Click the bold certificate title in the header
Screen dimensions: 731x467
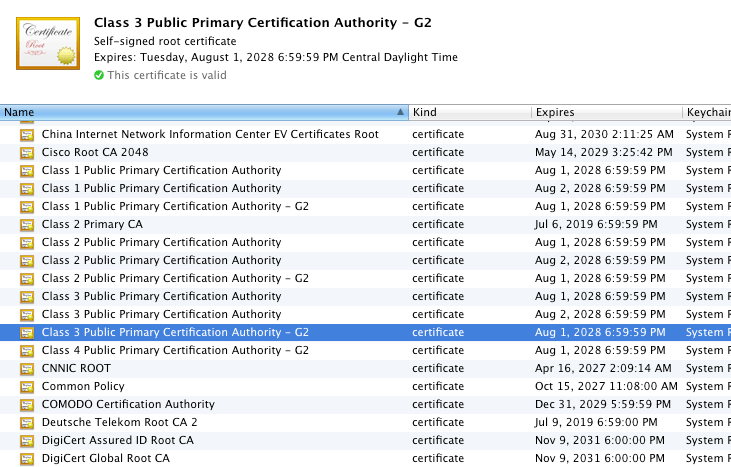262,22
